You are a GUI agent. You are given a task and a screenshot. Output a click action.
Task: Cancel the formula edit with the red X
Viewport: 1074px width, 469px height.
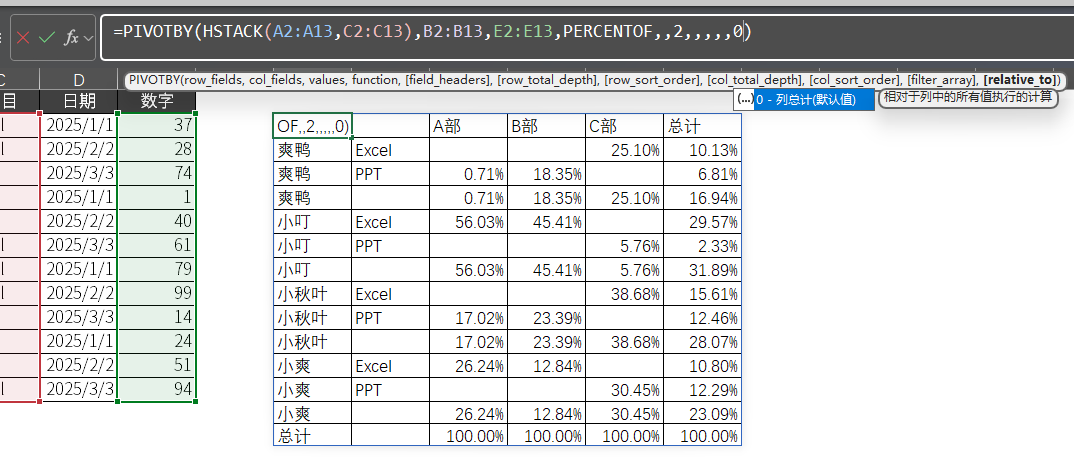click(23, 38)
